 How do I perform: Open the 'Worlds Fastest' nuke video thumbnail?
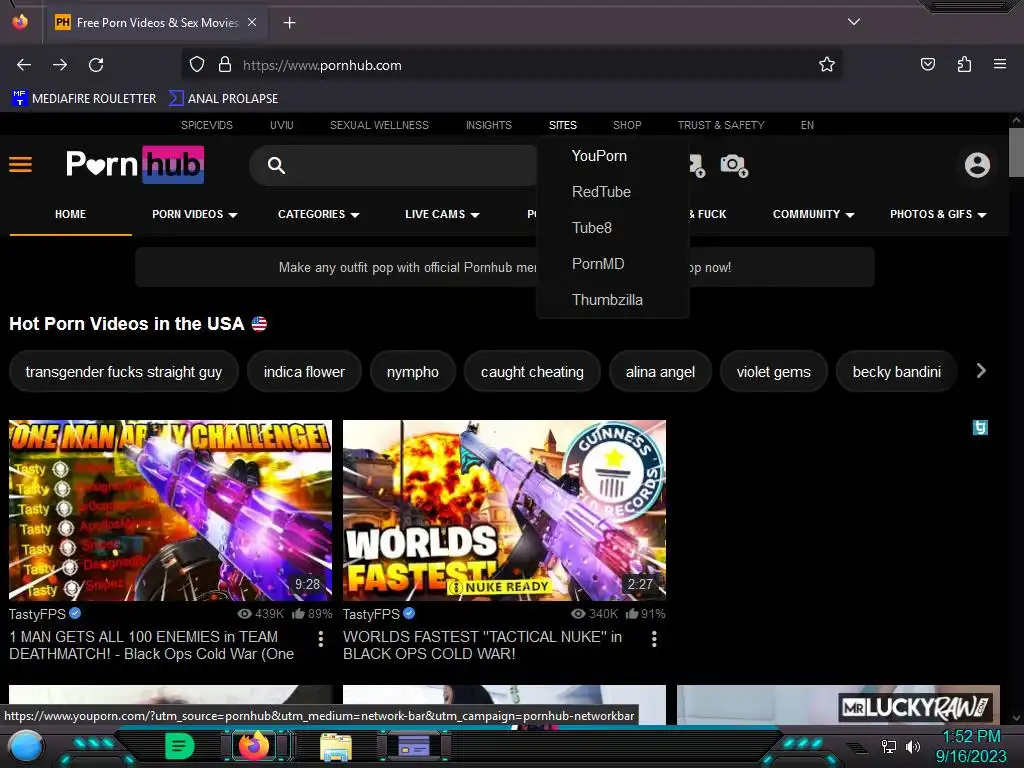(504, 510)
